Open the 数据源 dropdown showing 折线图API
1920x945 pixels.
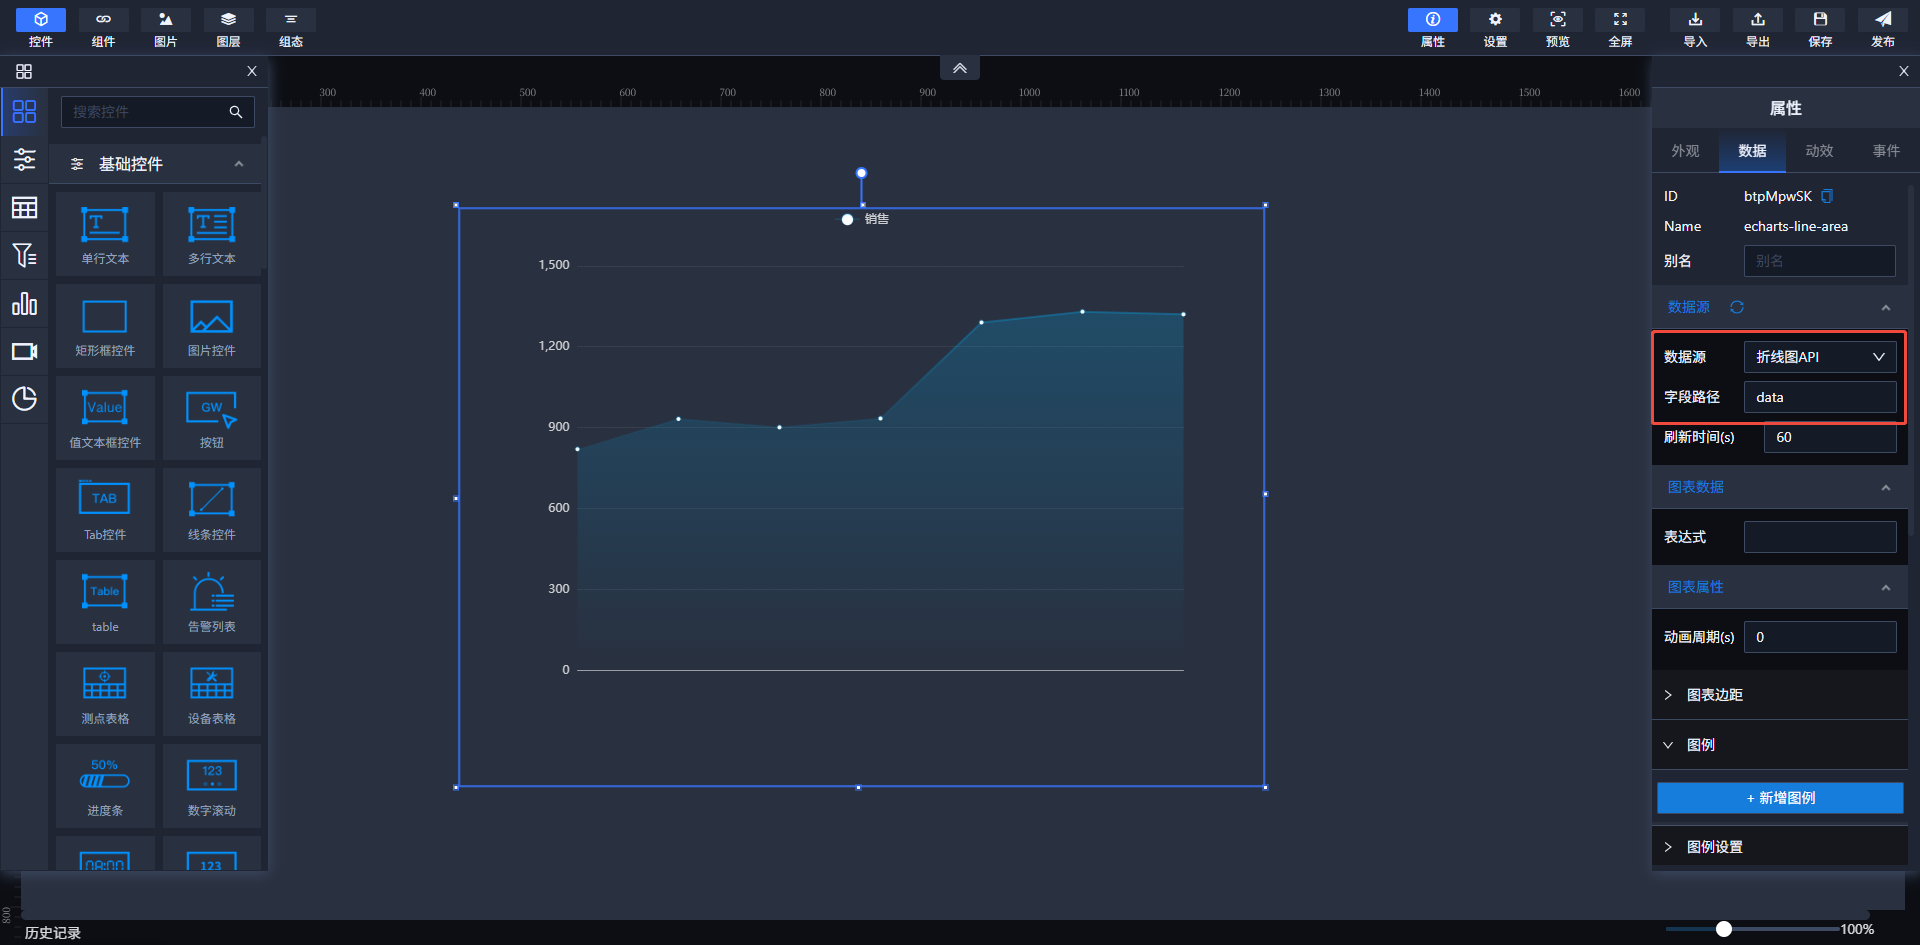click(1819, 357)
